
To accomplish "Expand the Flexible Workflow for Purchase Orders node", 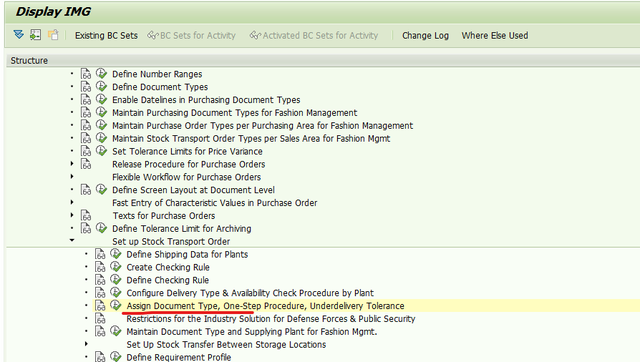I will point(72,177).
